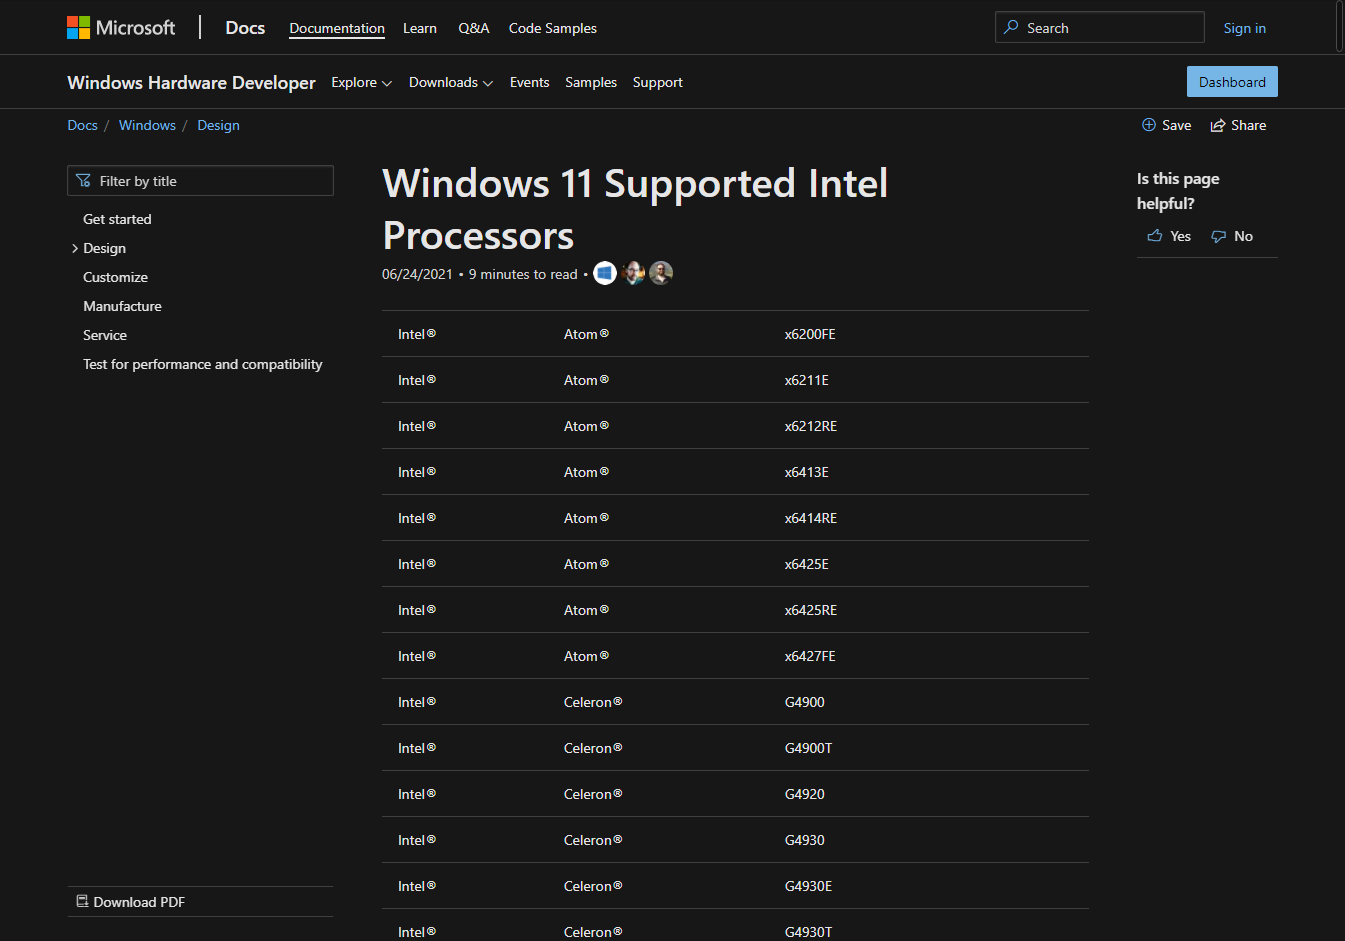The height and width of the screenshot is (941, 1345).
Task: Click the Save plus icon
Action: coord(1149,125)
